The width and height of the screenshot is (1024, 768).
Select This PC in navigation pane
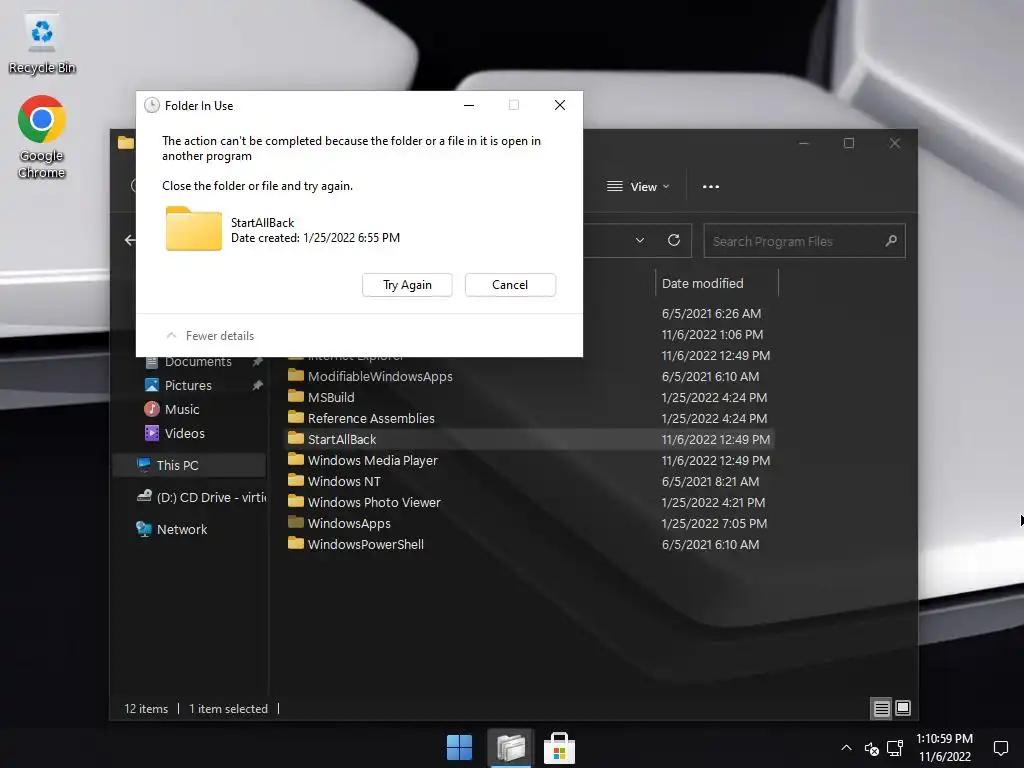click(x=189, y=466)
